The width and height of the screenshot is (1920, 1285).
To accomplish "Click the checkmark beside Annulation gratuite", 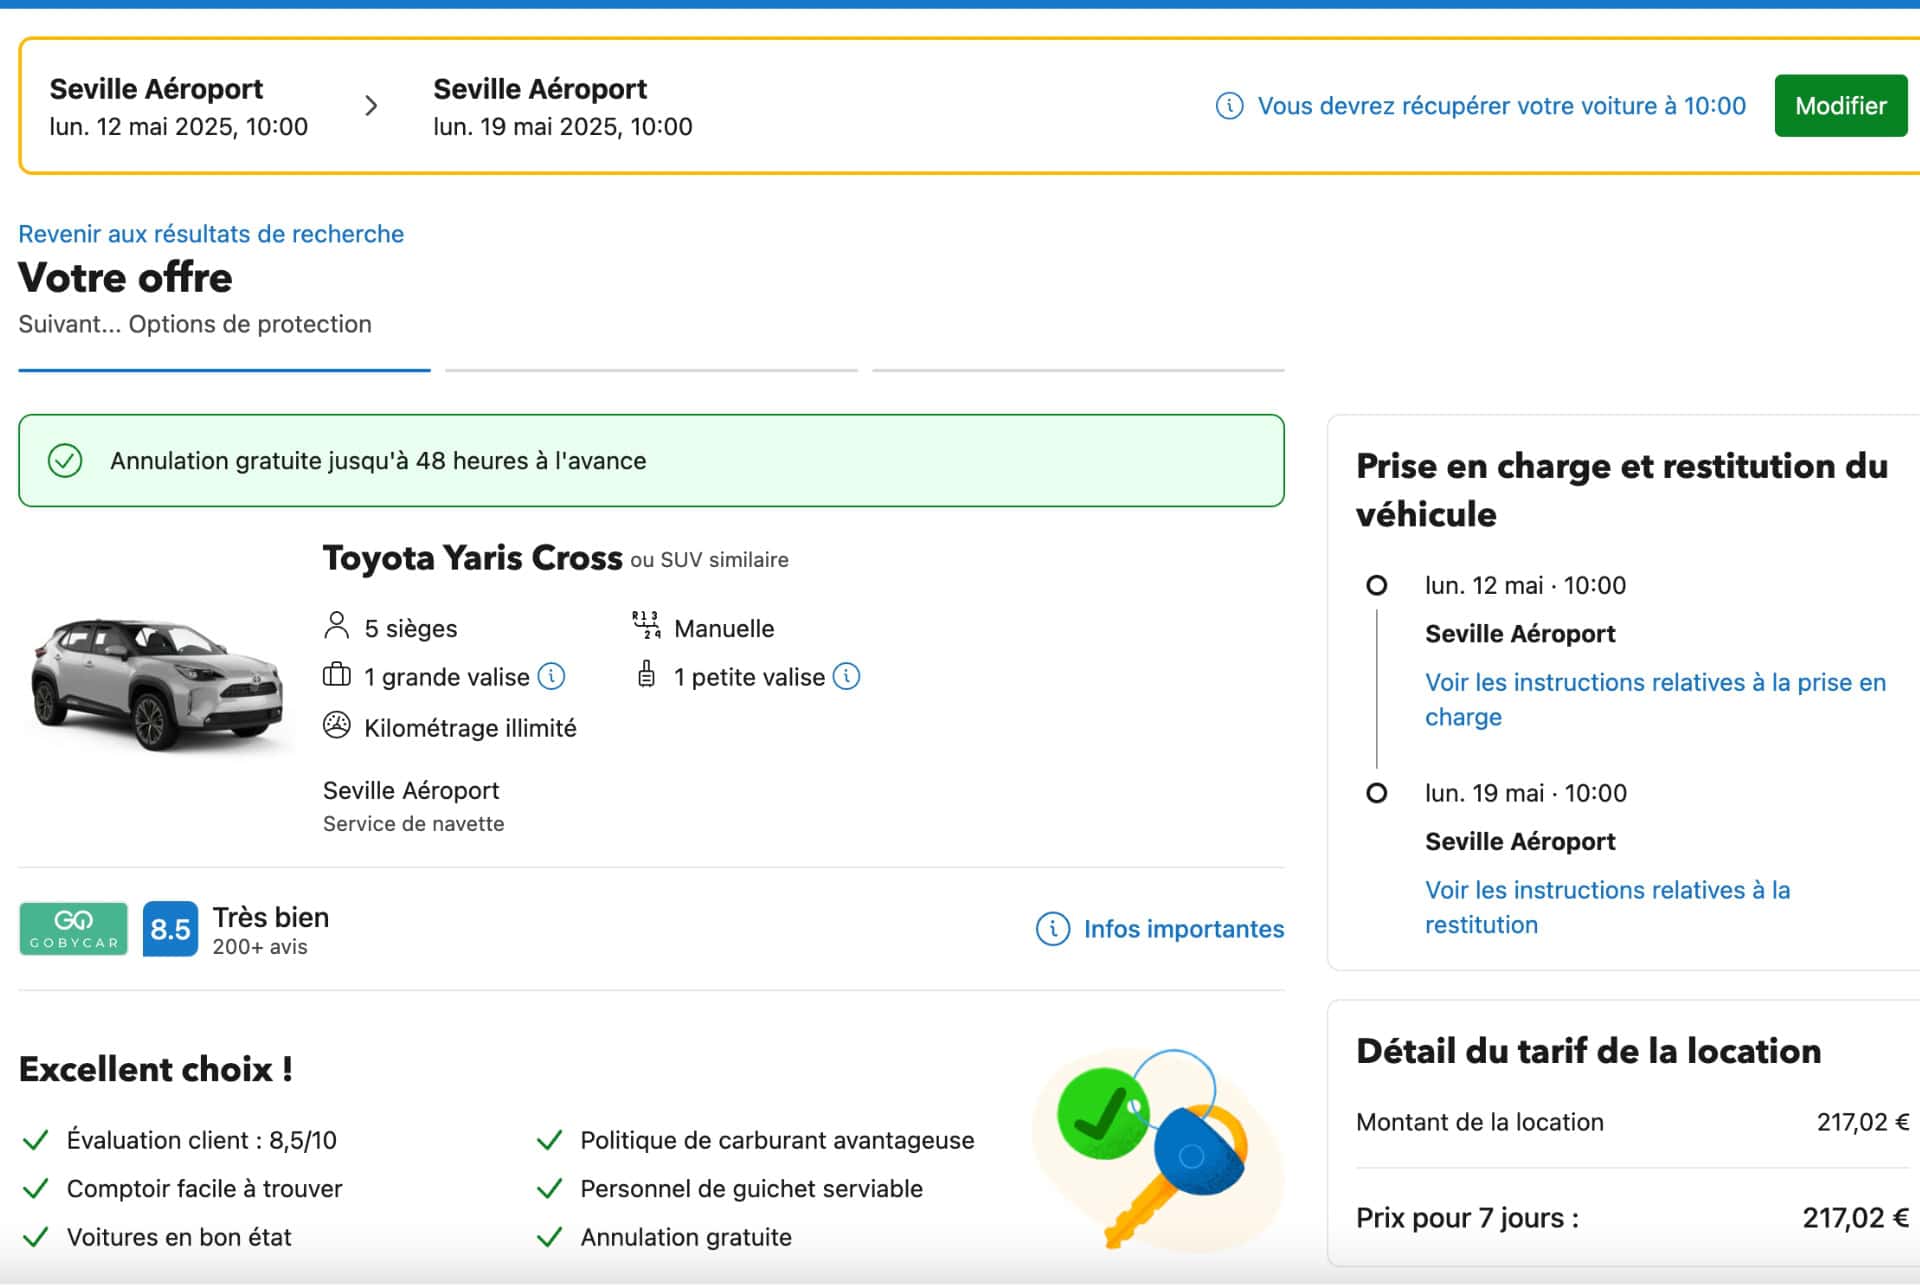I will click(549, 1238).
